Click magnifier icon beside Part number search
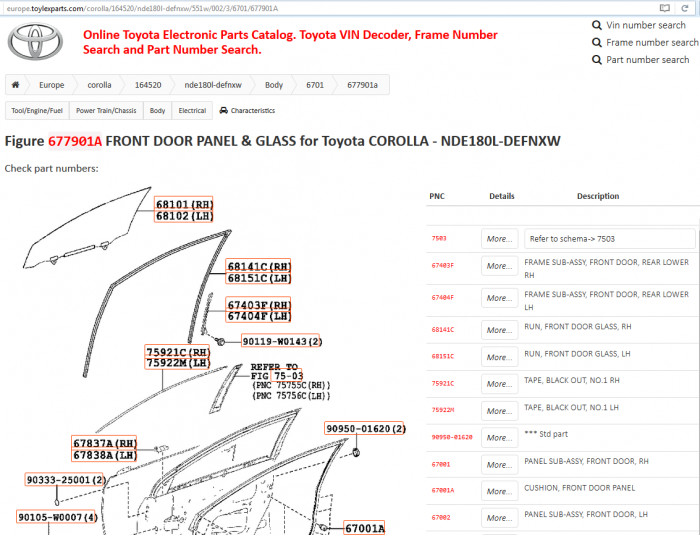700x535 pixels. (x=596, y=59)
